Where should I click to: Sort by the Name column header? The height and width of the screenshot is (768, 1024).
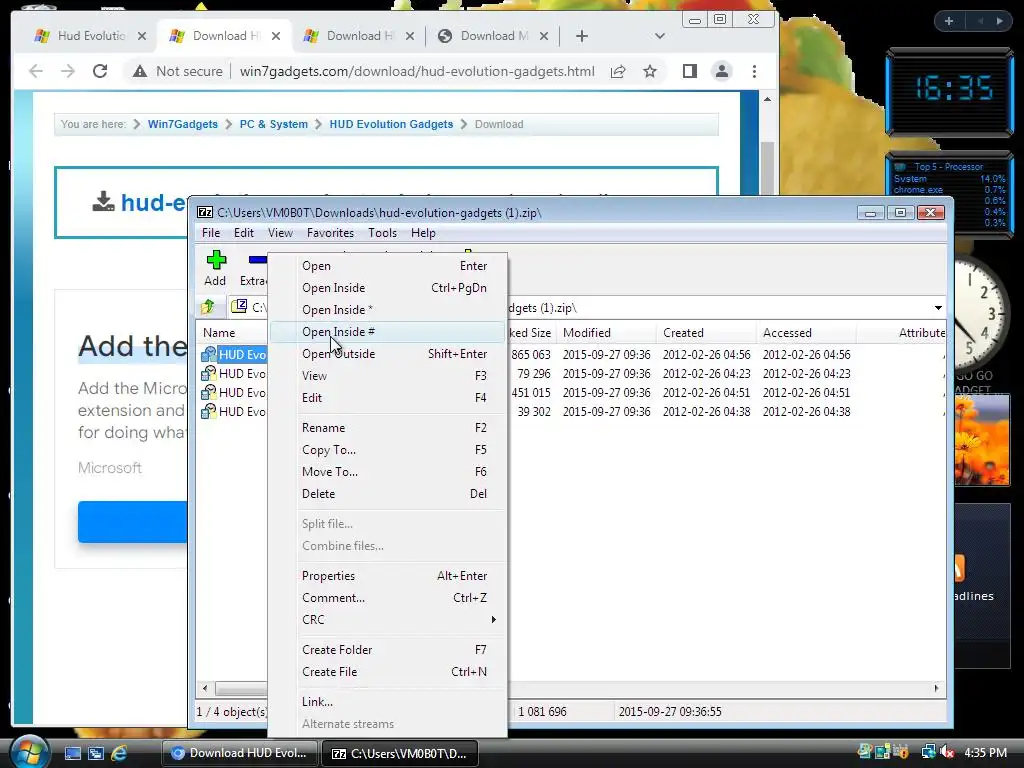click(x=232, y=332)
